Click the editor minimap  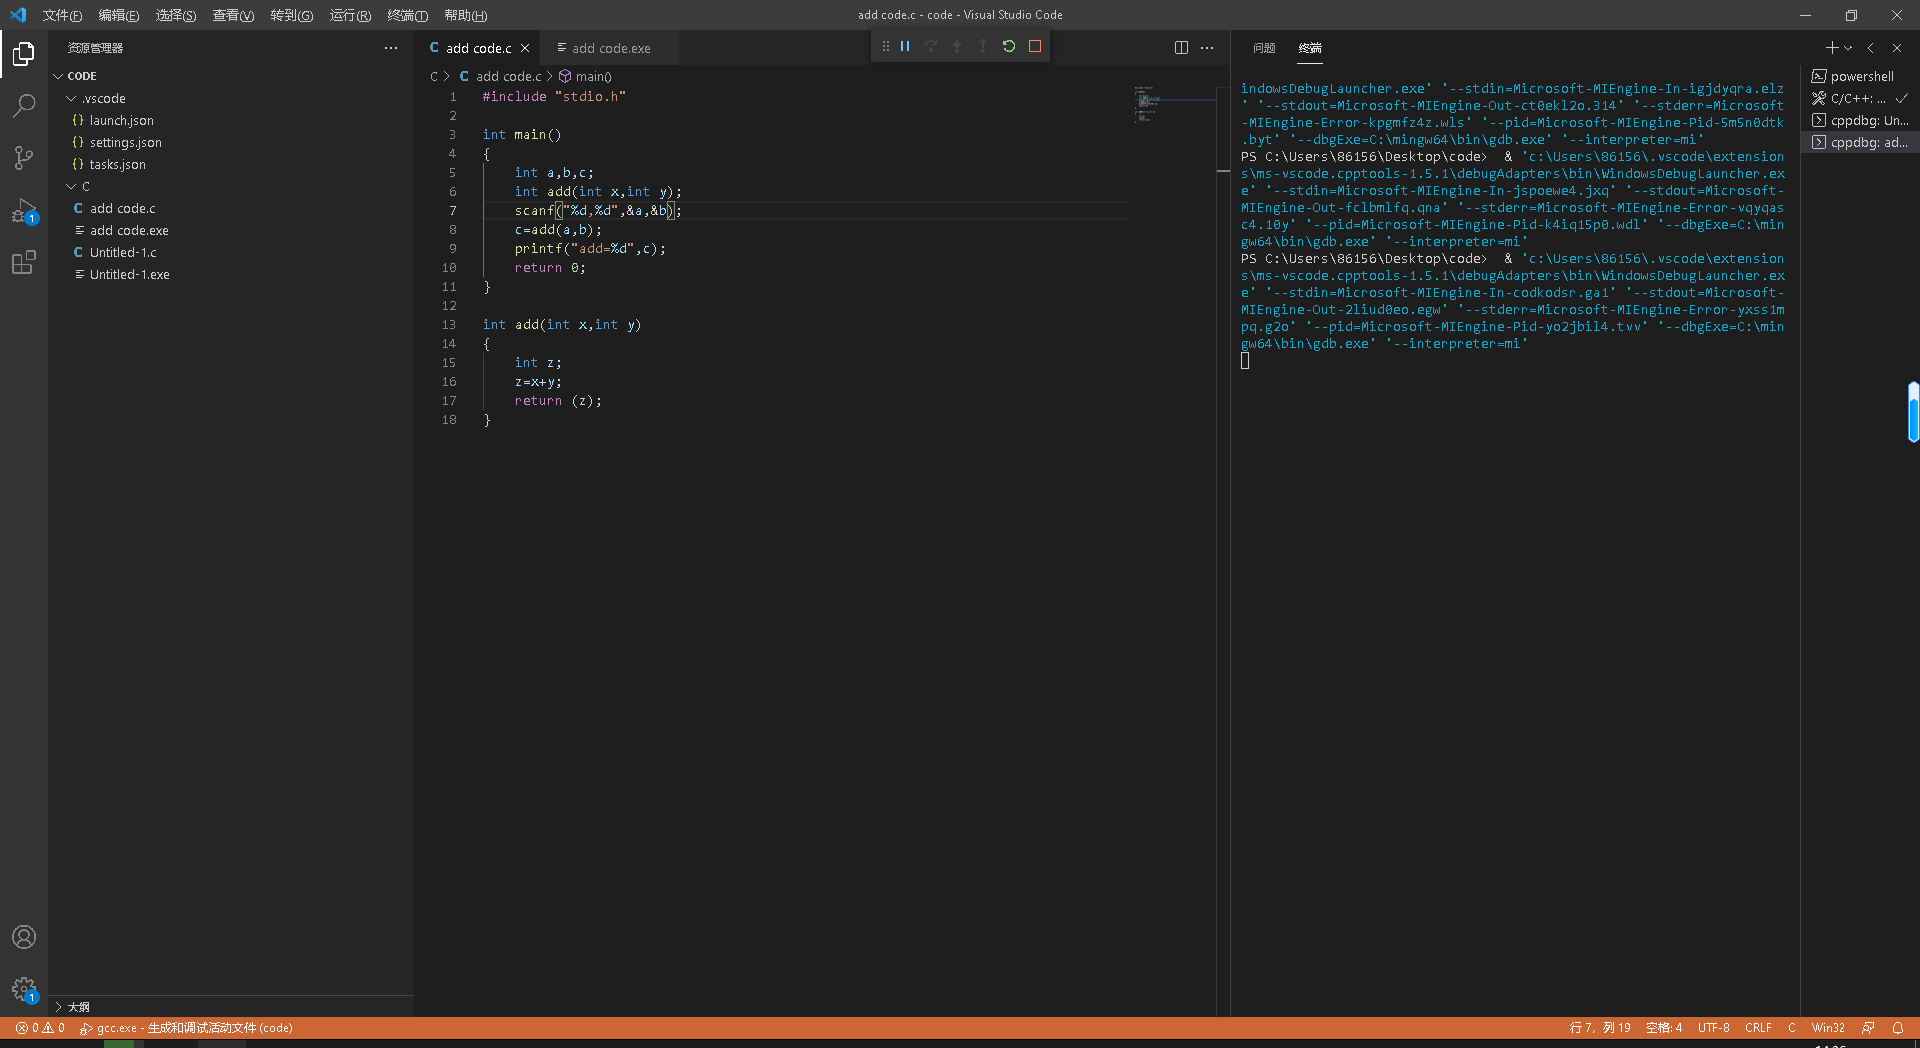coord(1173,104)
